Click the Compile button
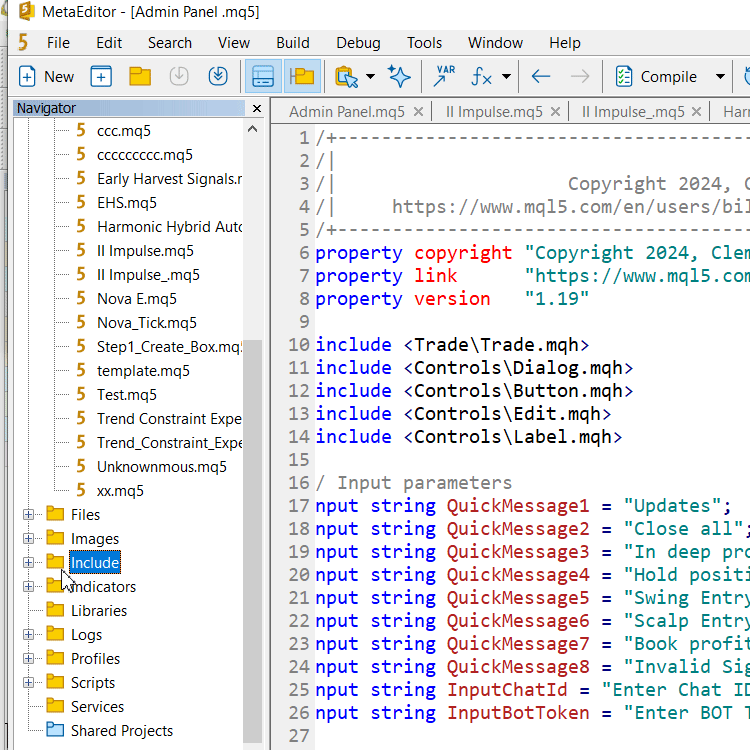The width and height of the screenshot is (750, 750). coord(656,77)
